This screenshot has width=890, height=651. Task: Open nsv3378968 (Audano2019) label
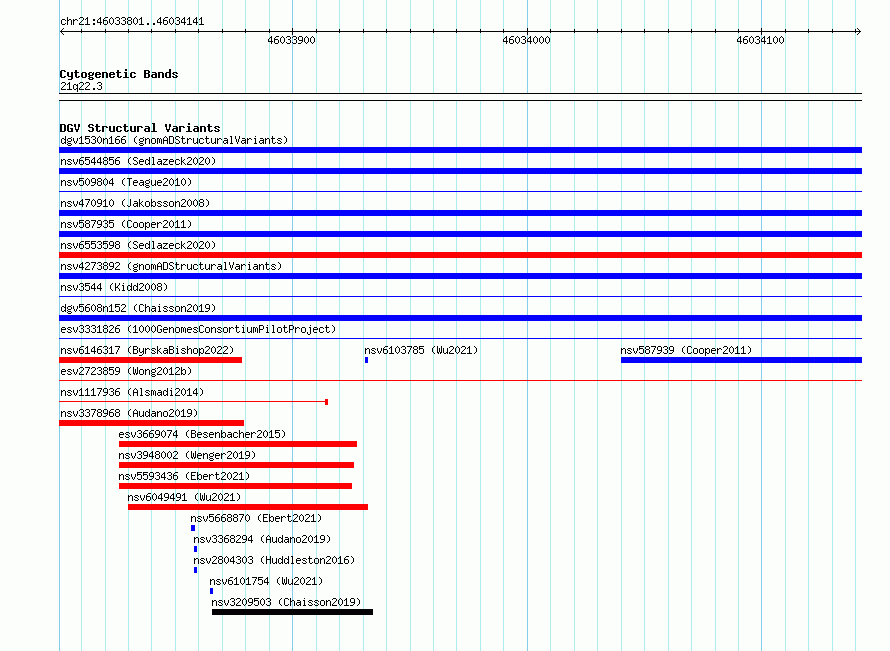pos(129,413)
